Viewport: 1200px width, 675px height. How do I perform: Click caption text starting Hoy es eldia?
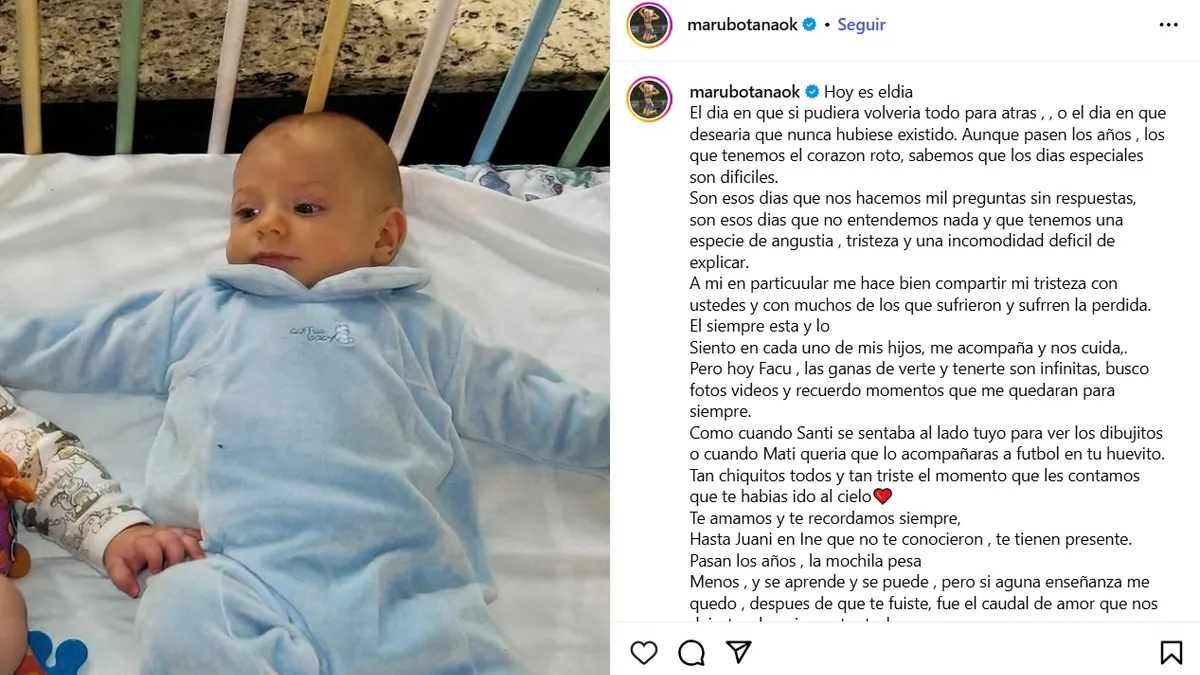click(868, 92)
